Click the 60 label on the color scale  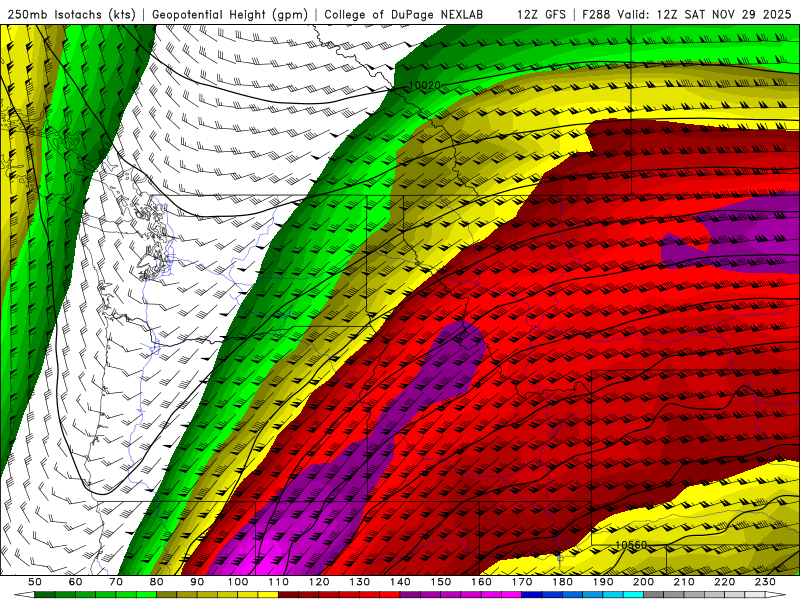pyautogui.click(x=75, y=582)
